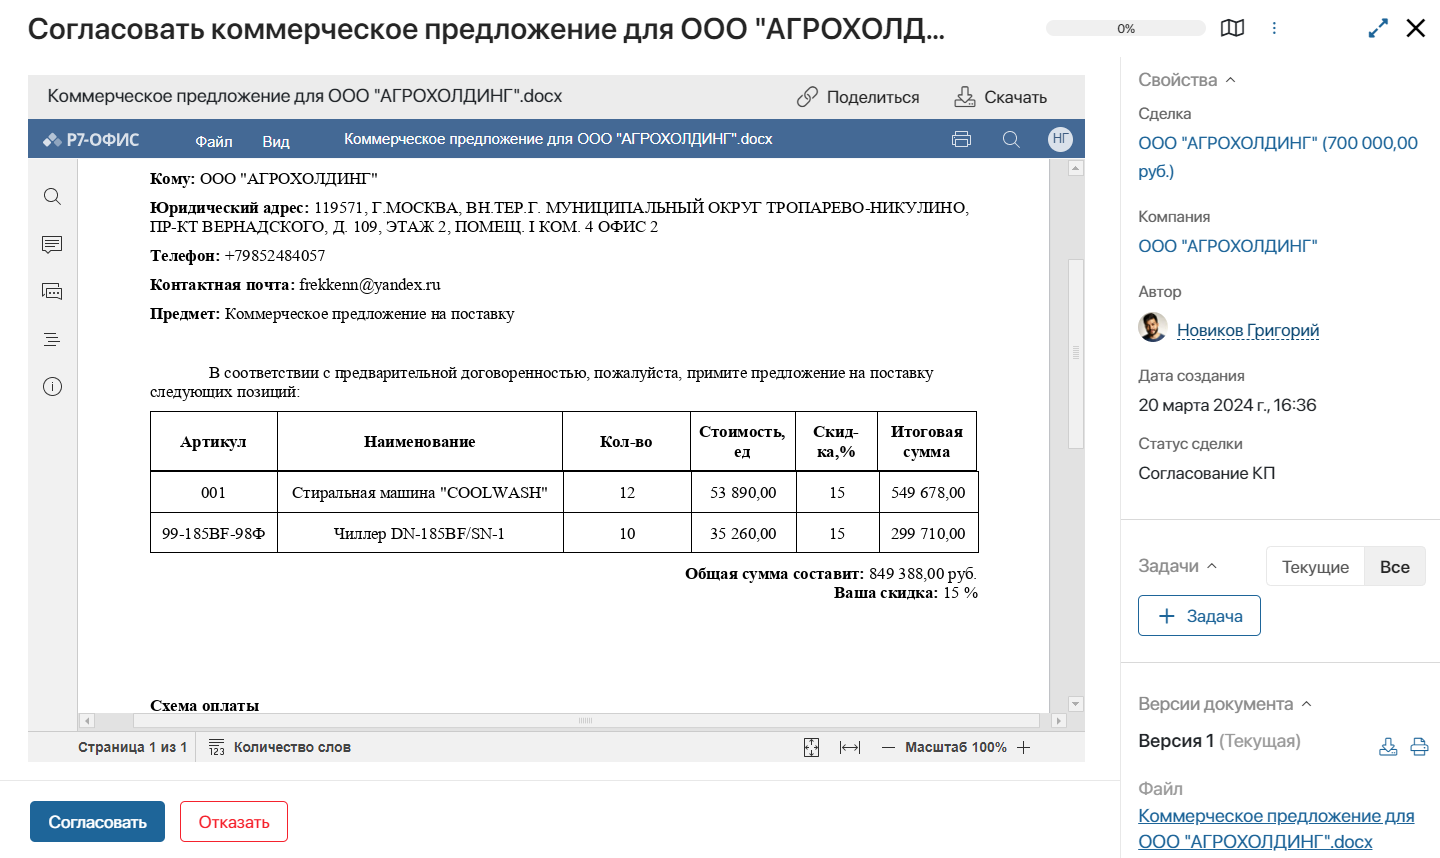Open the file link Коммерческое предложение .docx
The height and width of the screenshot is (858, 1440).
(1276, 829)
